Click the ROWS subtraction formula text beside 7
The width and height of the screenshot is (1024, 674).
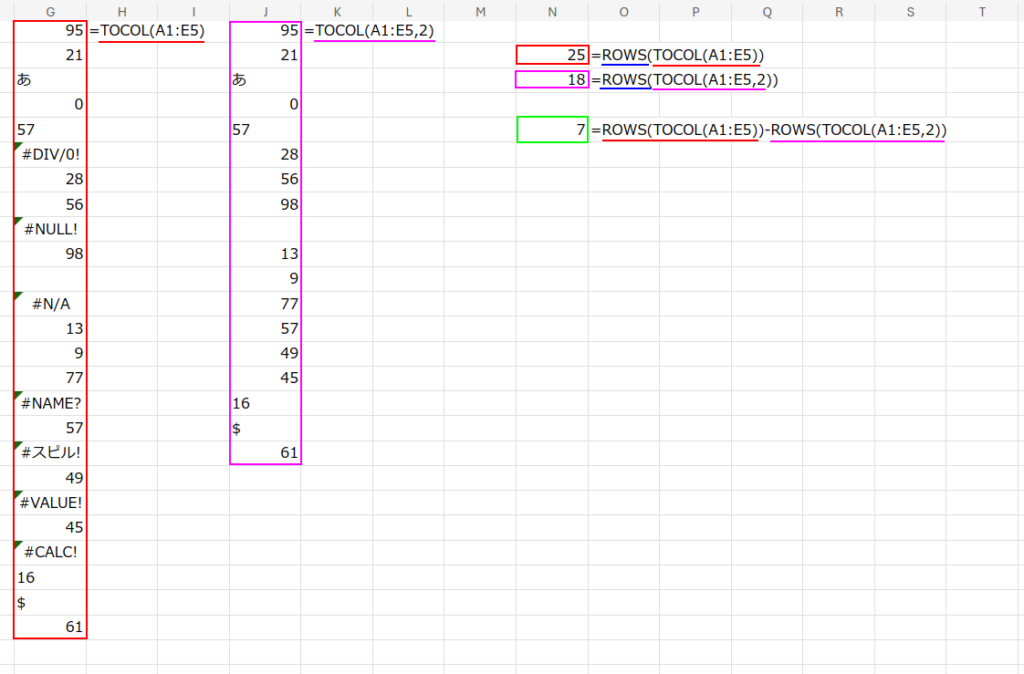(x=768, y=130)
